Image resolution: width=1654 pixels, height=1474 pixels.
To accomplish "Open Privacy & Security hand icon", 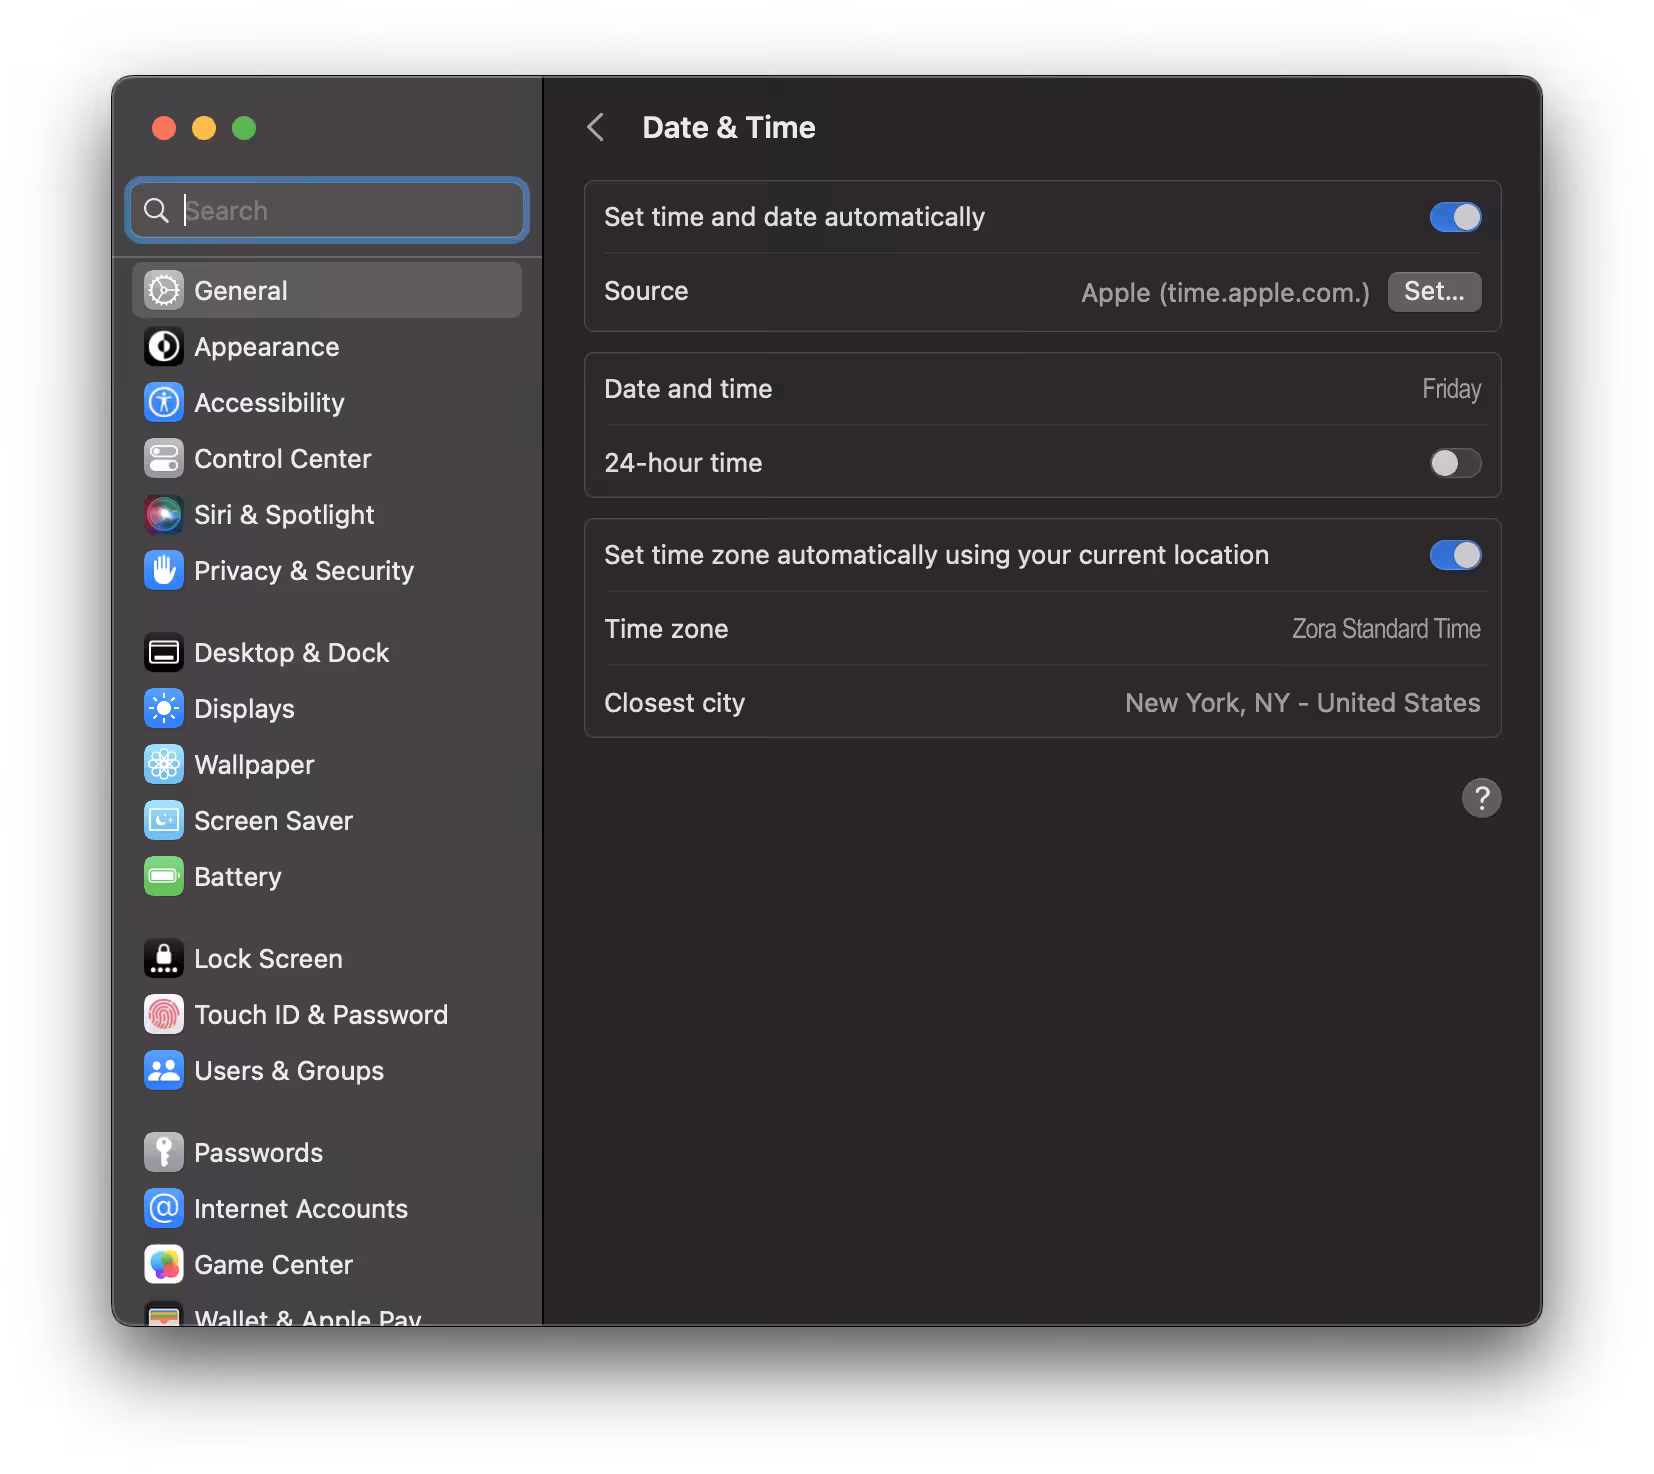I will (x=164, y=570).
